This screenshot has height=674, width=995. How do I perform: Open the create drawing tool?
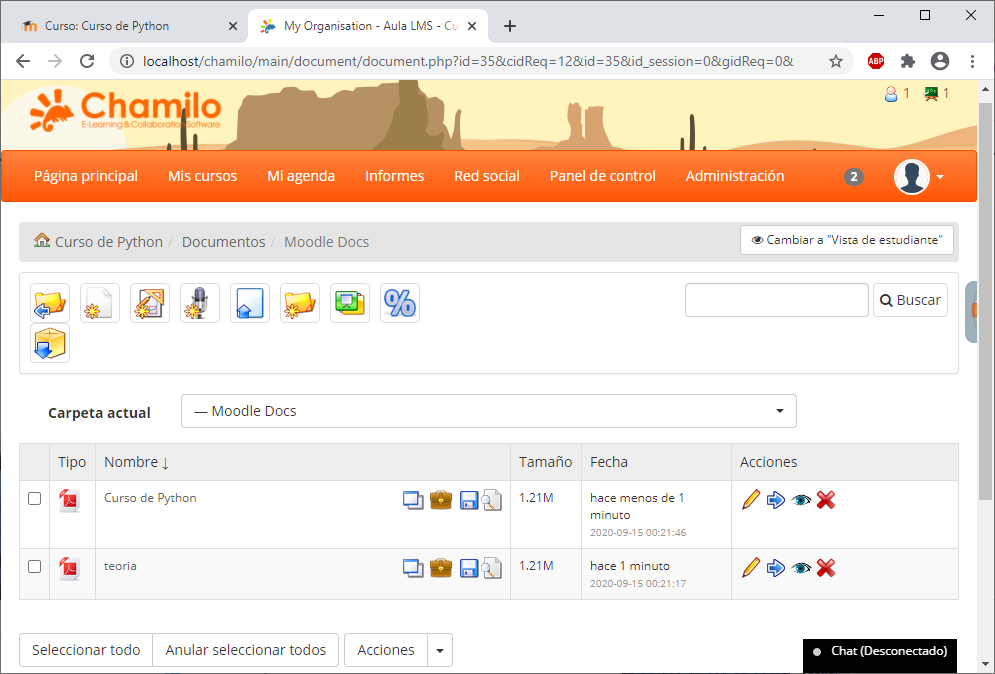point(149,303)
